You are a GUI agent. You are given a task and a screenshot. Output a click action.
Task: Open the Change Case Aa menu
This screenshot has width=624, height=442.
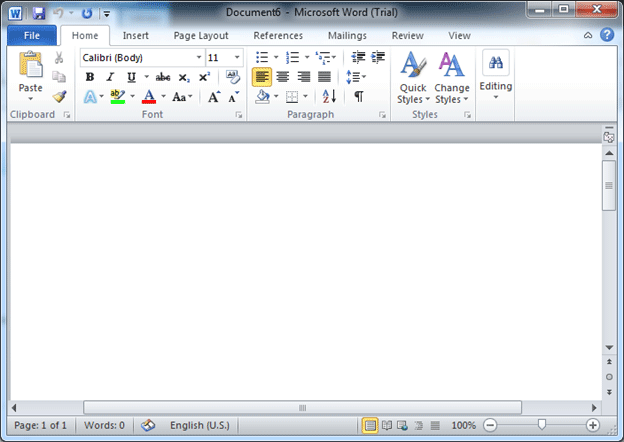182,97
